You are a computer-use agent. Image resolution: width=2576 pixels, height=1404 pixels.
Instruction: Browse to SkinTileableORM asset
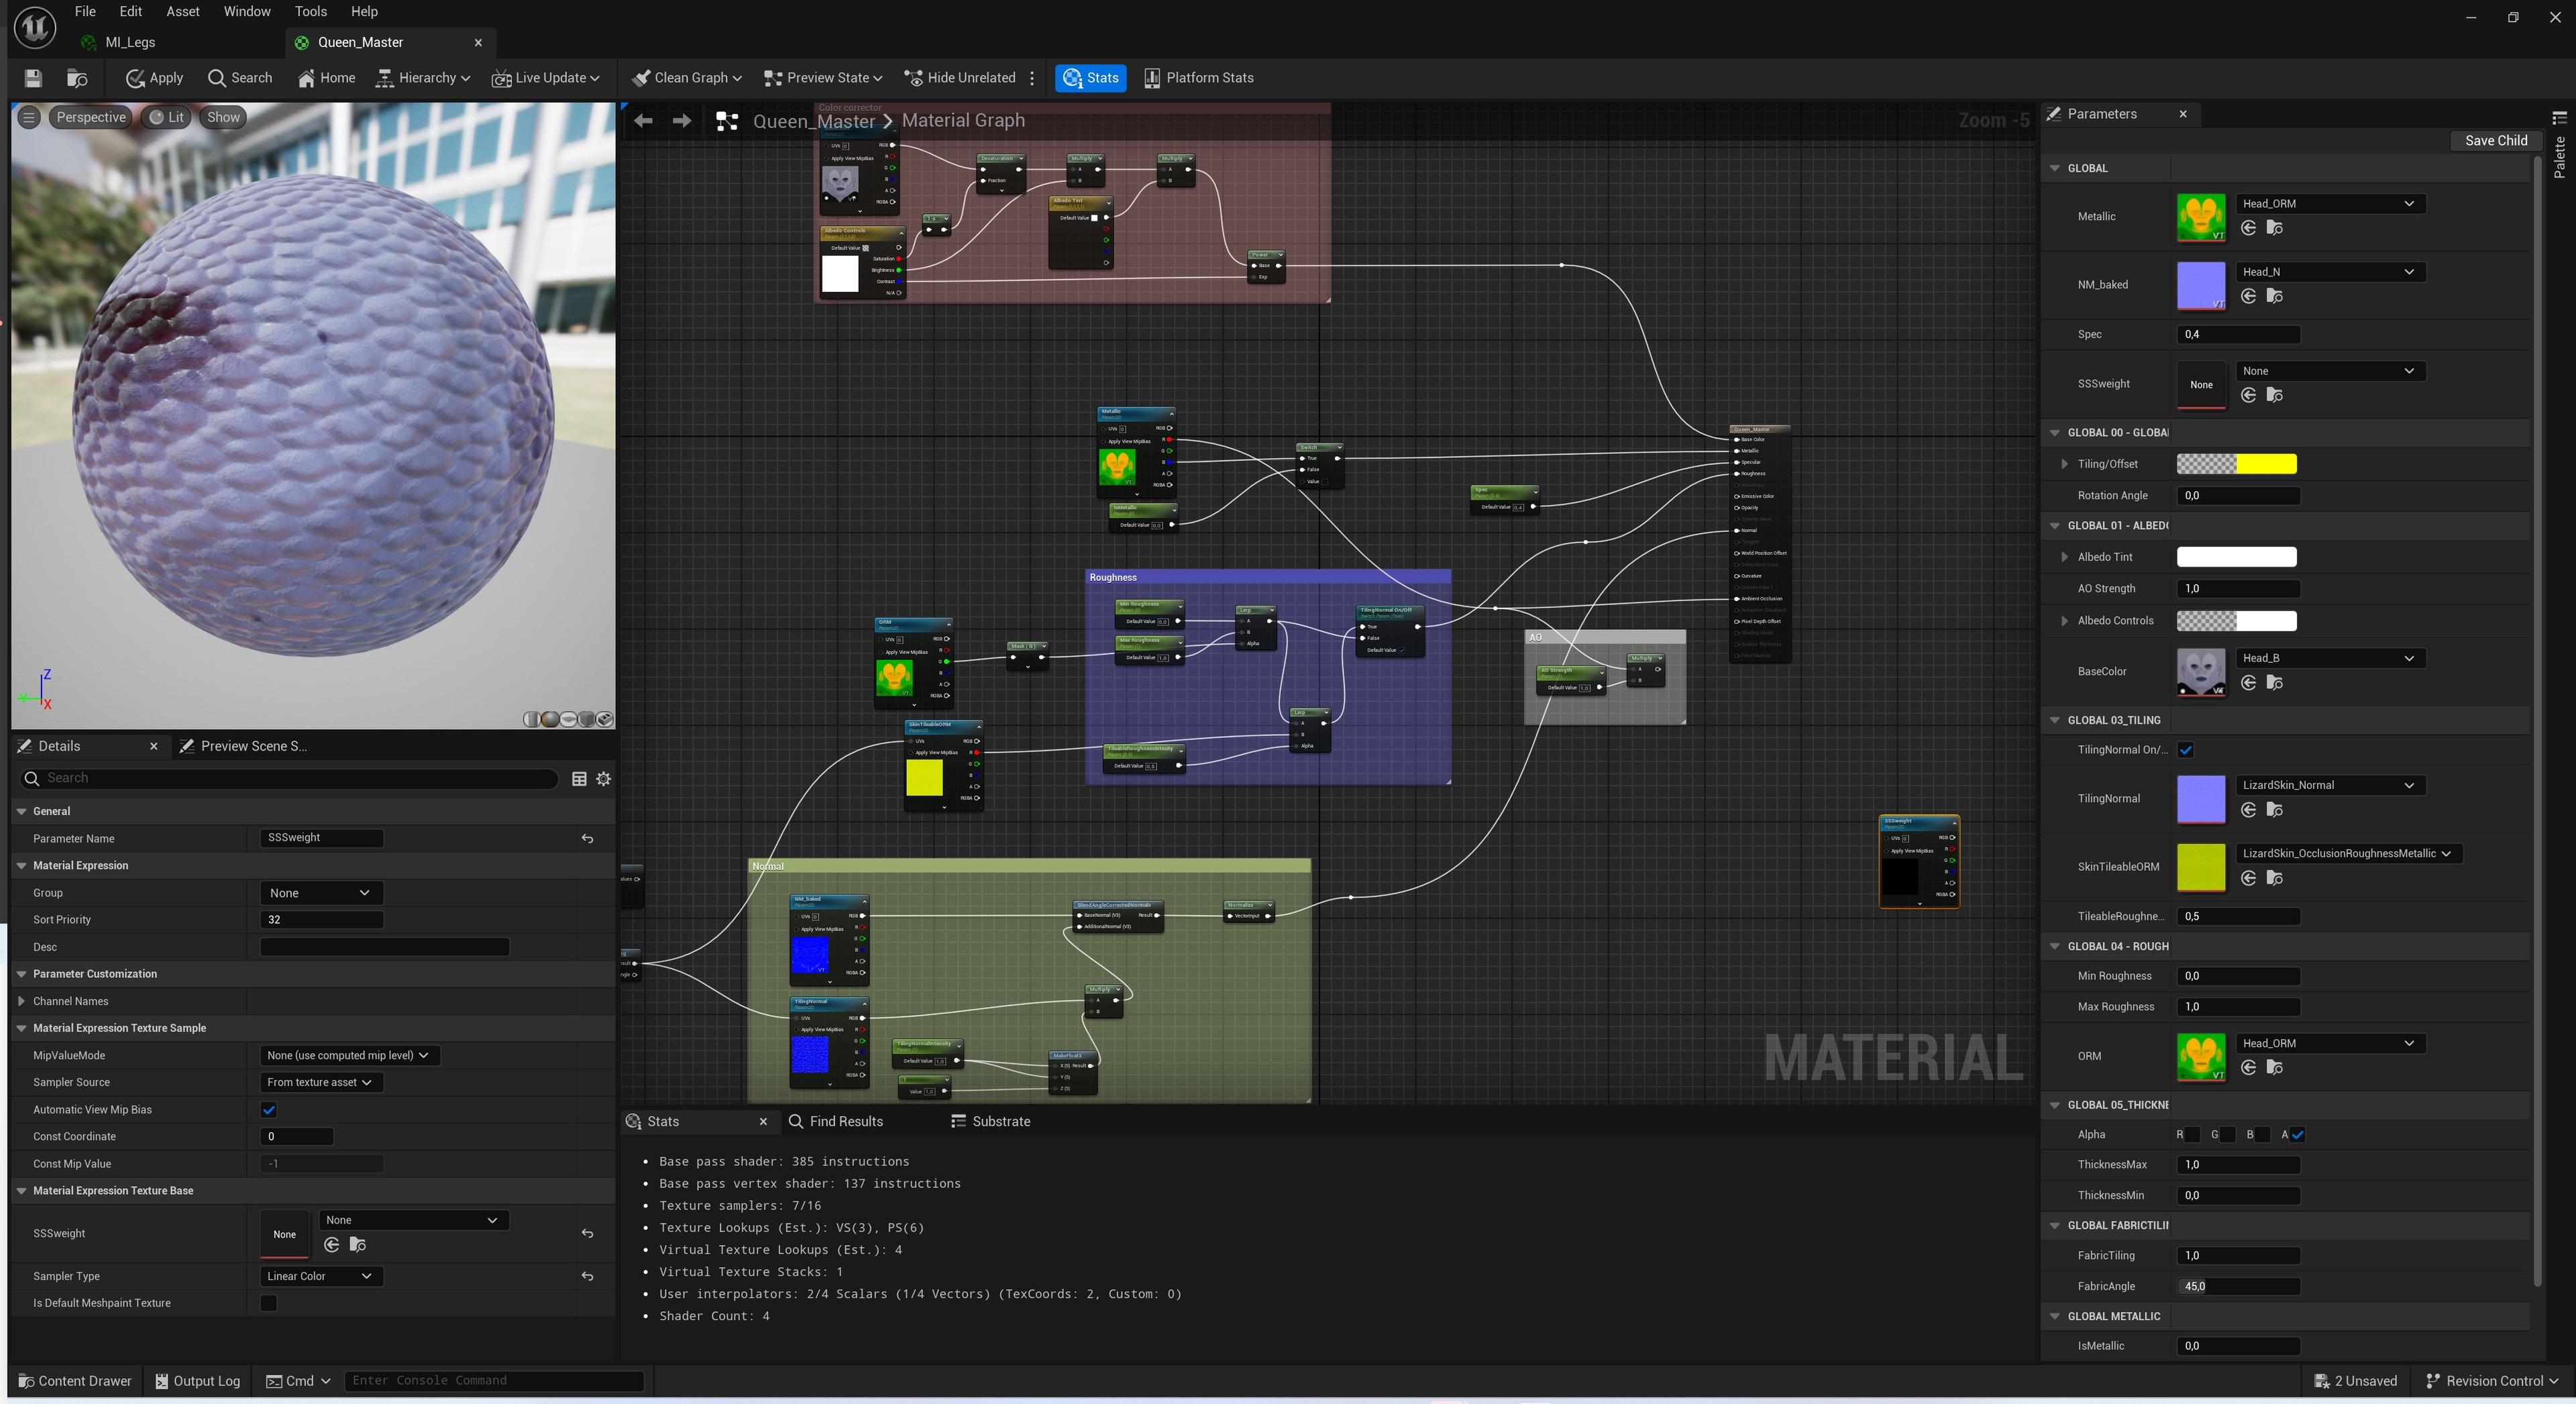(x=2275, y=878)
